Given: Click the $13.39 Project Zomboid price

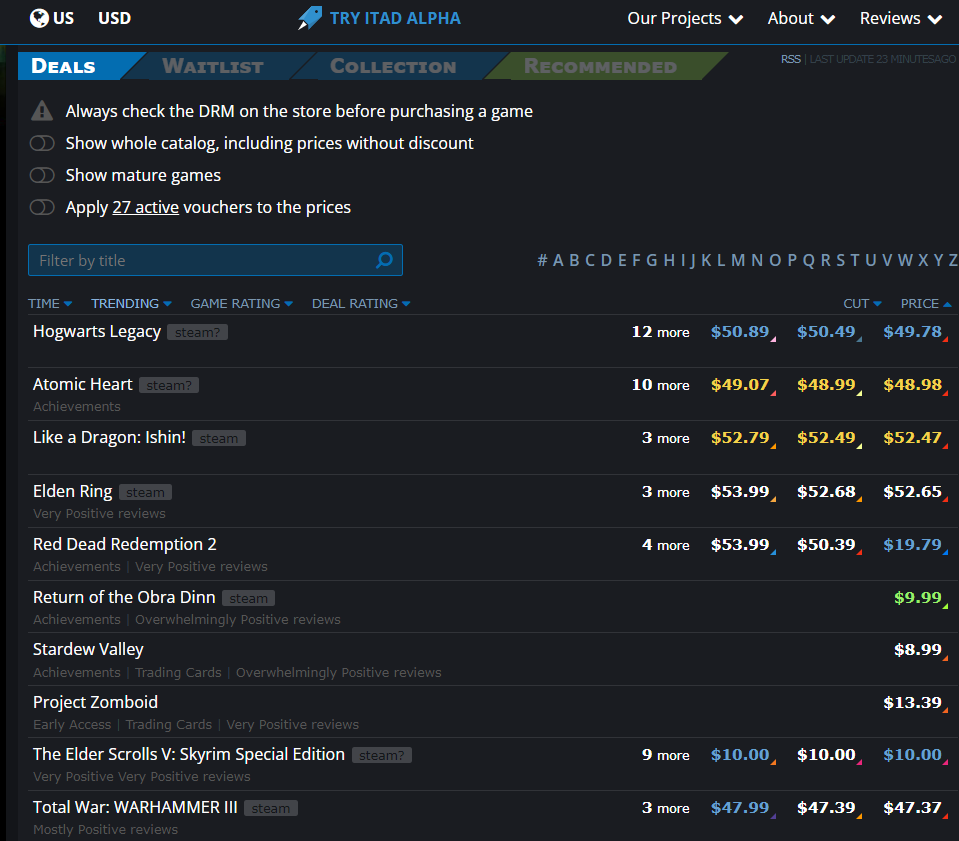Looking at the screenshot, I should (x=913, y=703).
